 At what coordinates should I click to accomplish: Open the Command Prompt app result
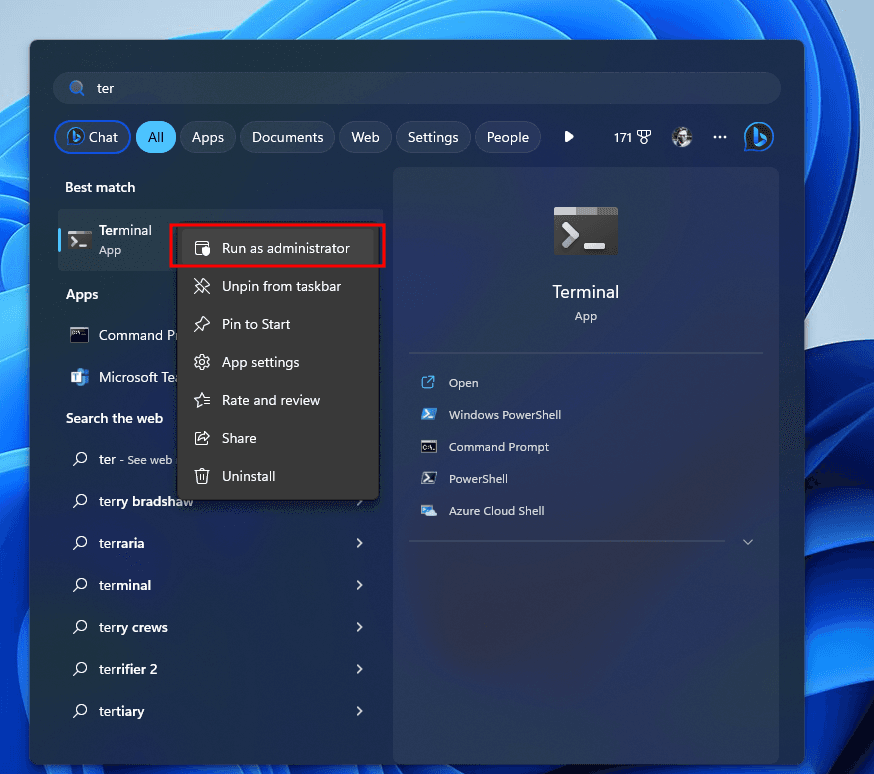tap(122, 335)
